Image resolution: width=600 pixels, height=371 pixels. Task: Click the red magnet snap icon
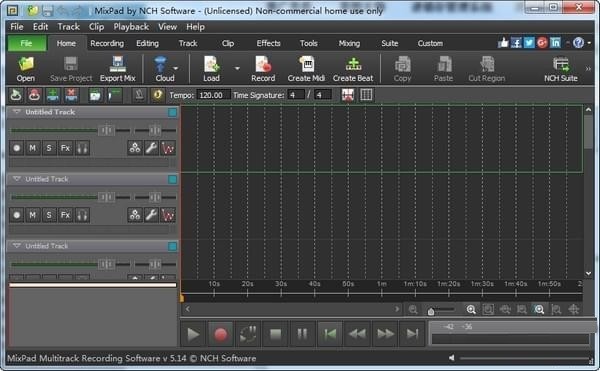pyautogui.click(x=348, y=95)
